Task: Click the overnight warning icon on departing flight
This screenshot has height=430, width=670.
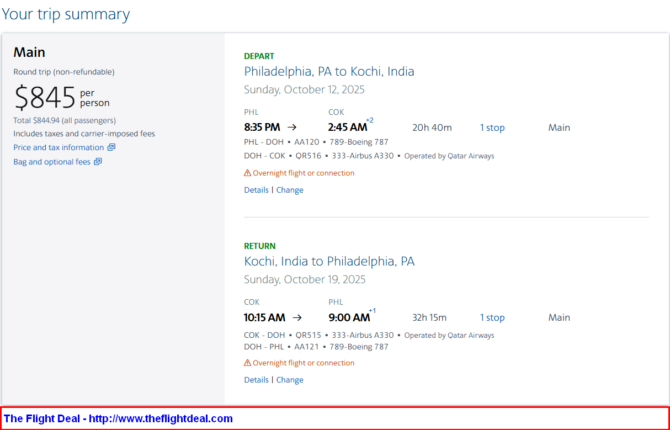Action: click(247, 173)
